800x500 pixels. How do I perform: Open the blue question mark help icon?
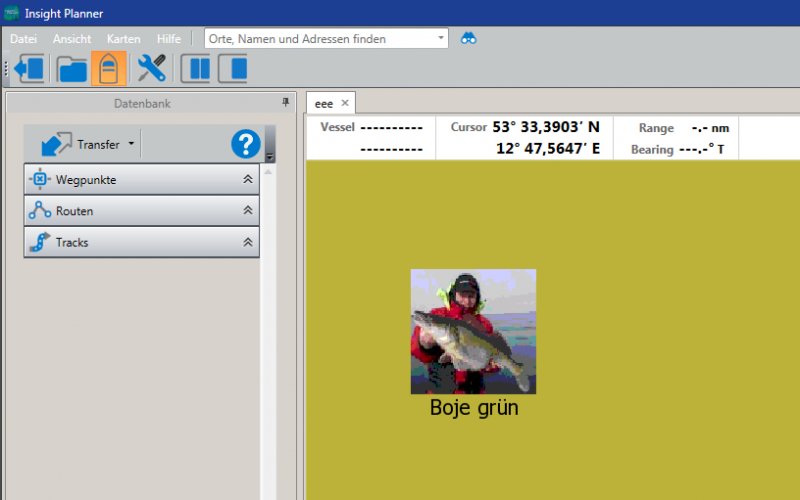245,144
